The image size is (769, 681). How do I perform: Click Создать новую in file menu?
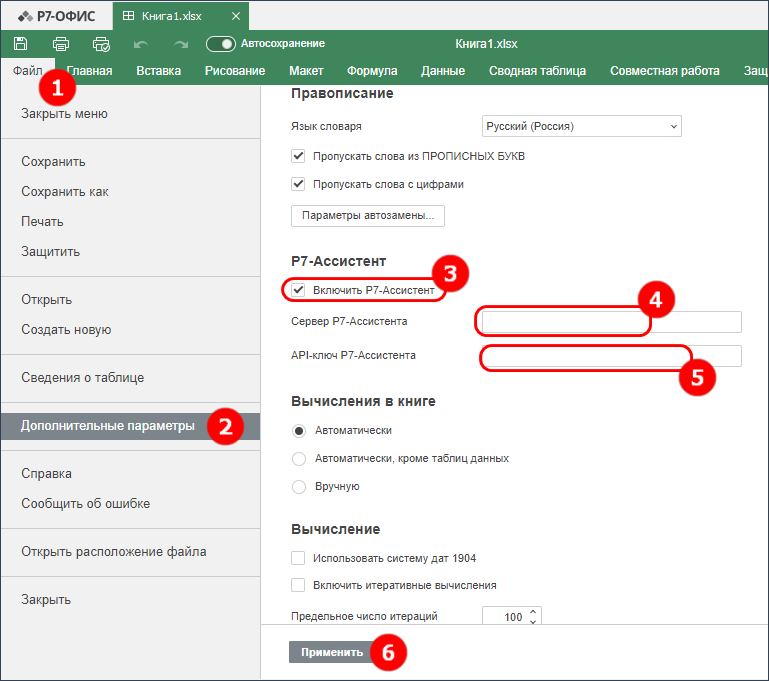66,329
